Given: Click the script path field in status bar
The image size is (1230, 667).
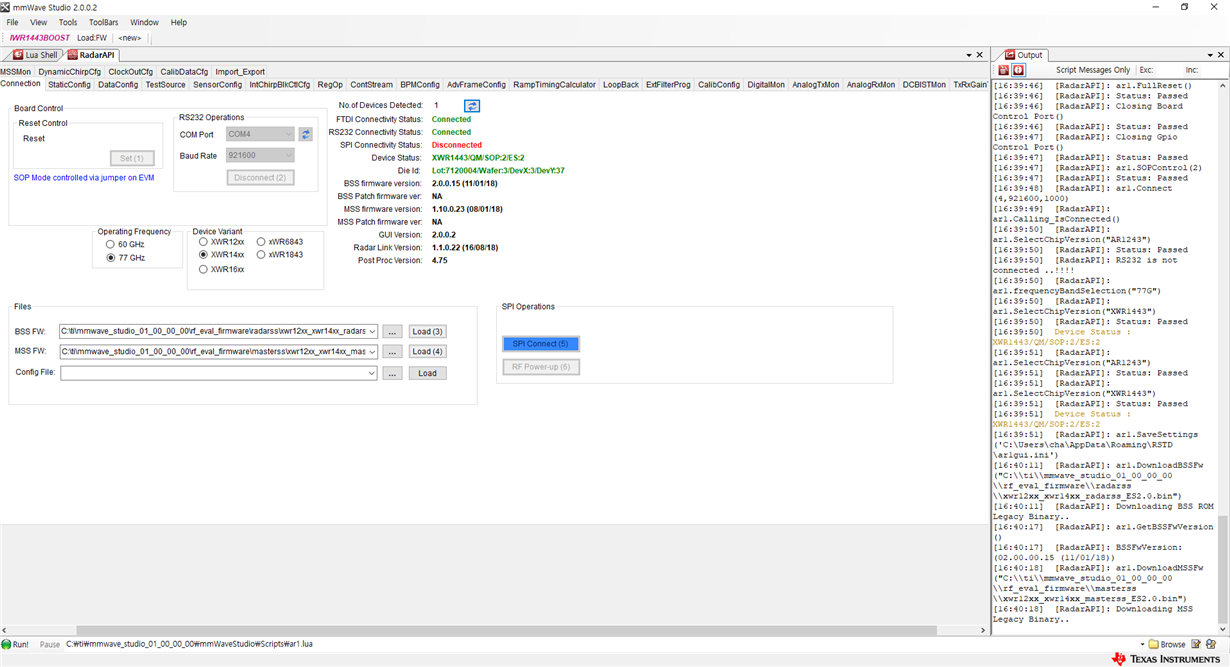Looking at the screenshot, I should tap(600, 644).
